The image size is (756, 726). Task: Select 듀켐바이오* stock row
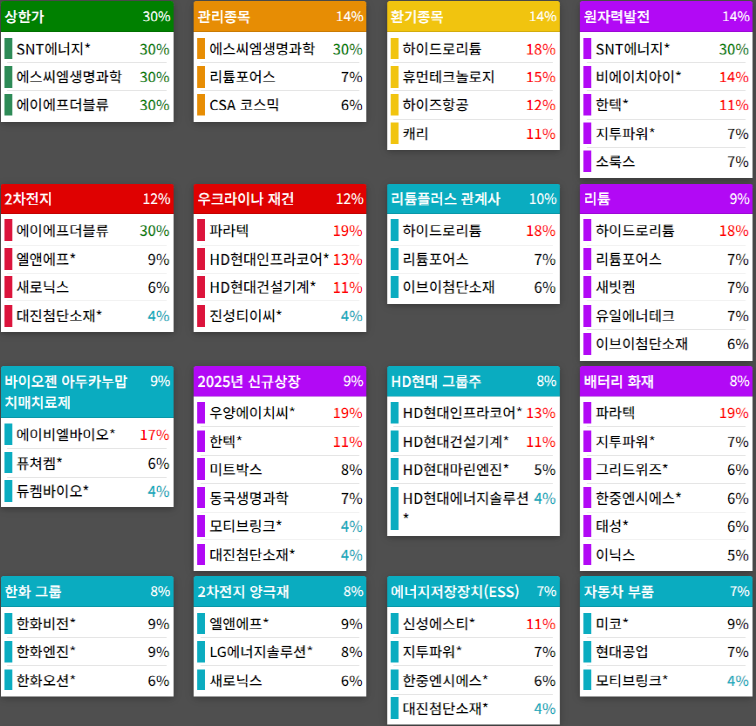click(x=87, y=491)
